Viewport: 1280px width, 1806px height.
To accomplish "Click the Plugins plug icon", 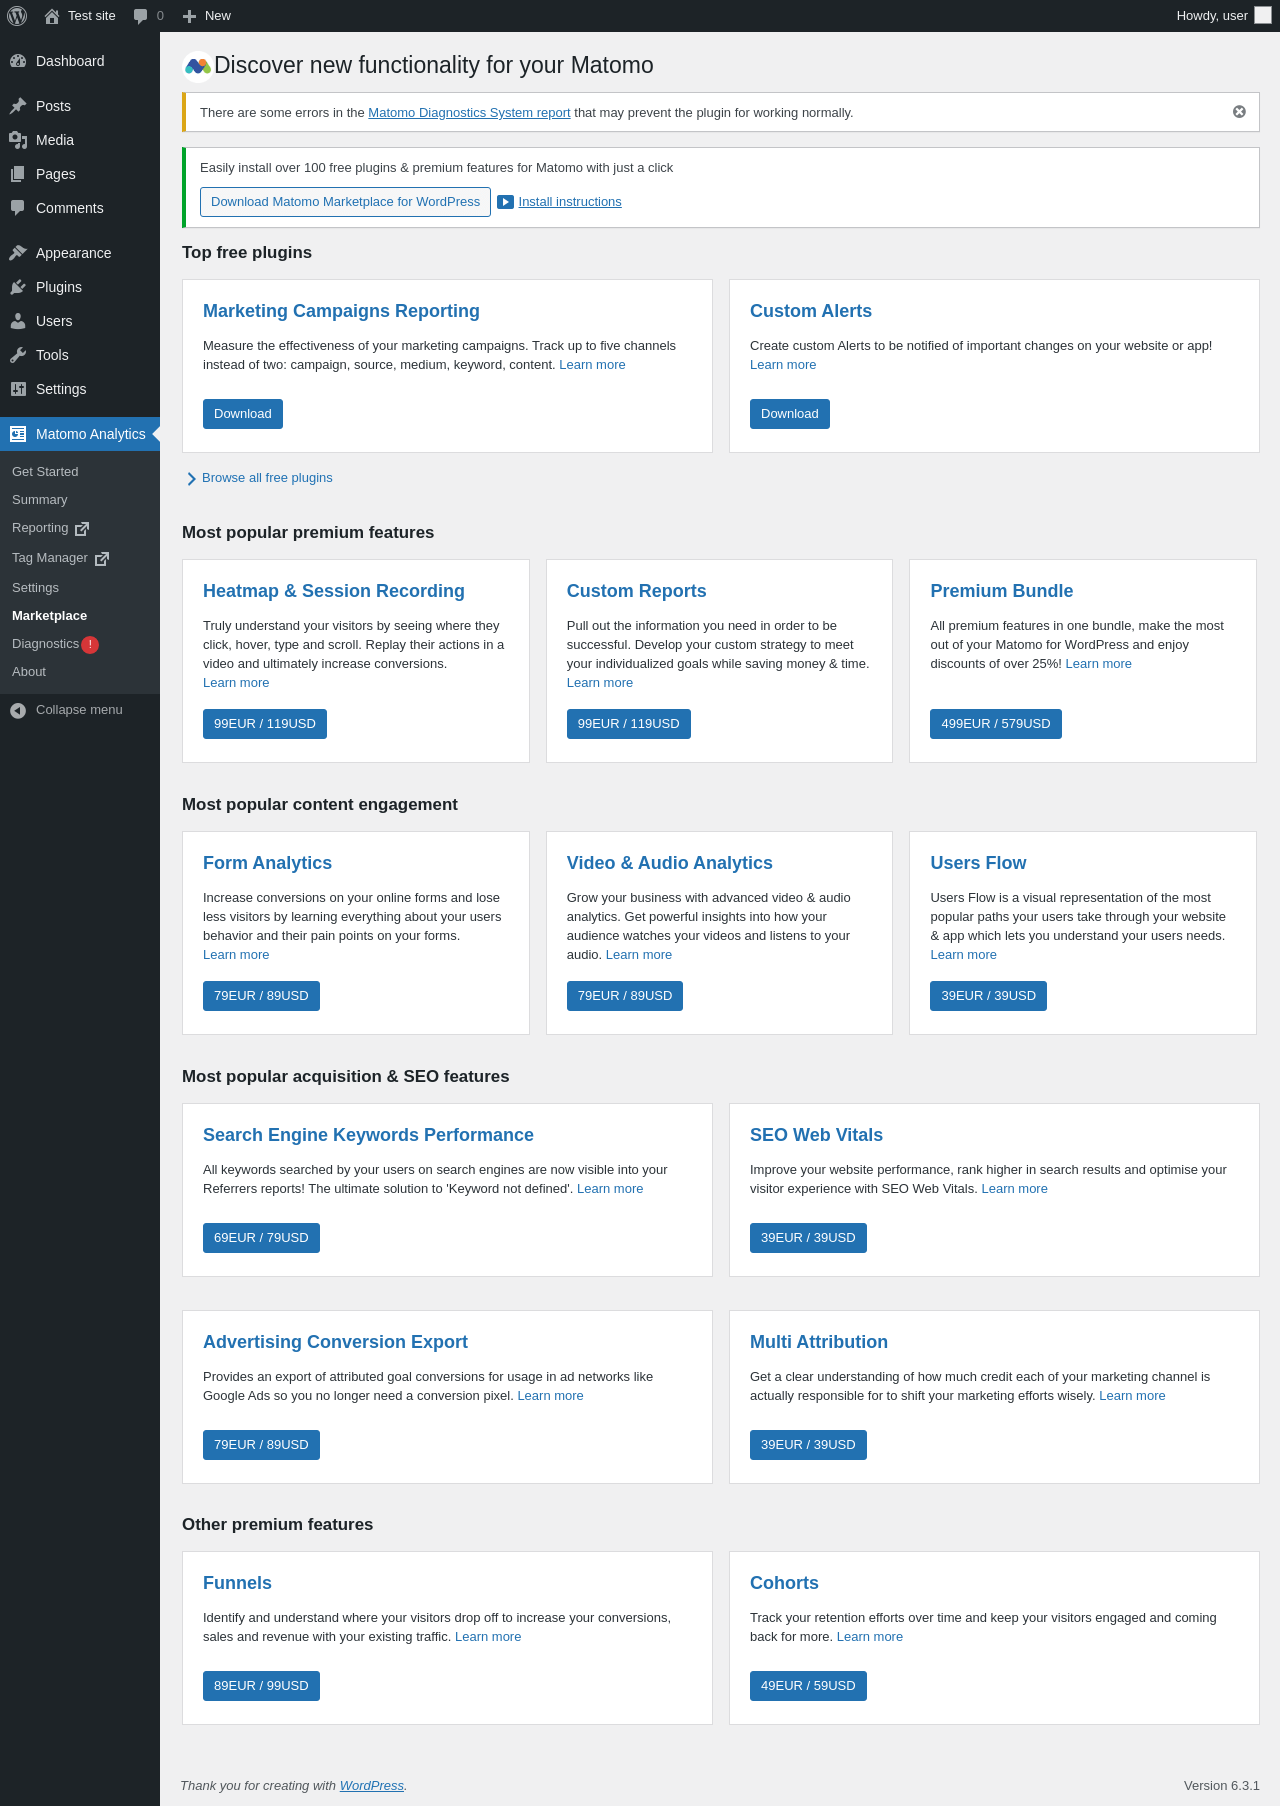I will 18,287.
